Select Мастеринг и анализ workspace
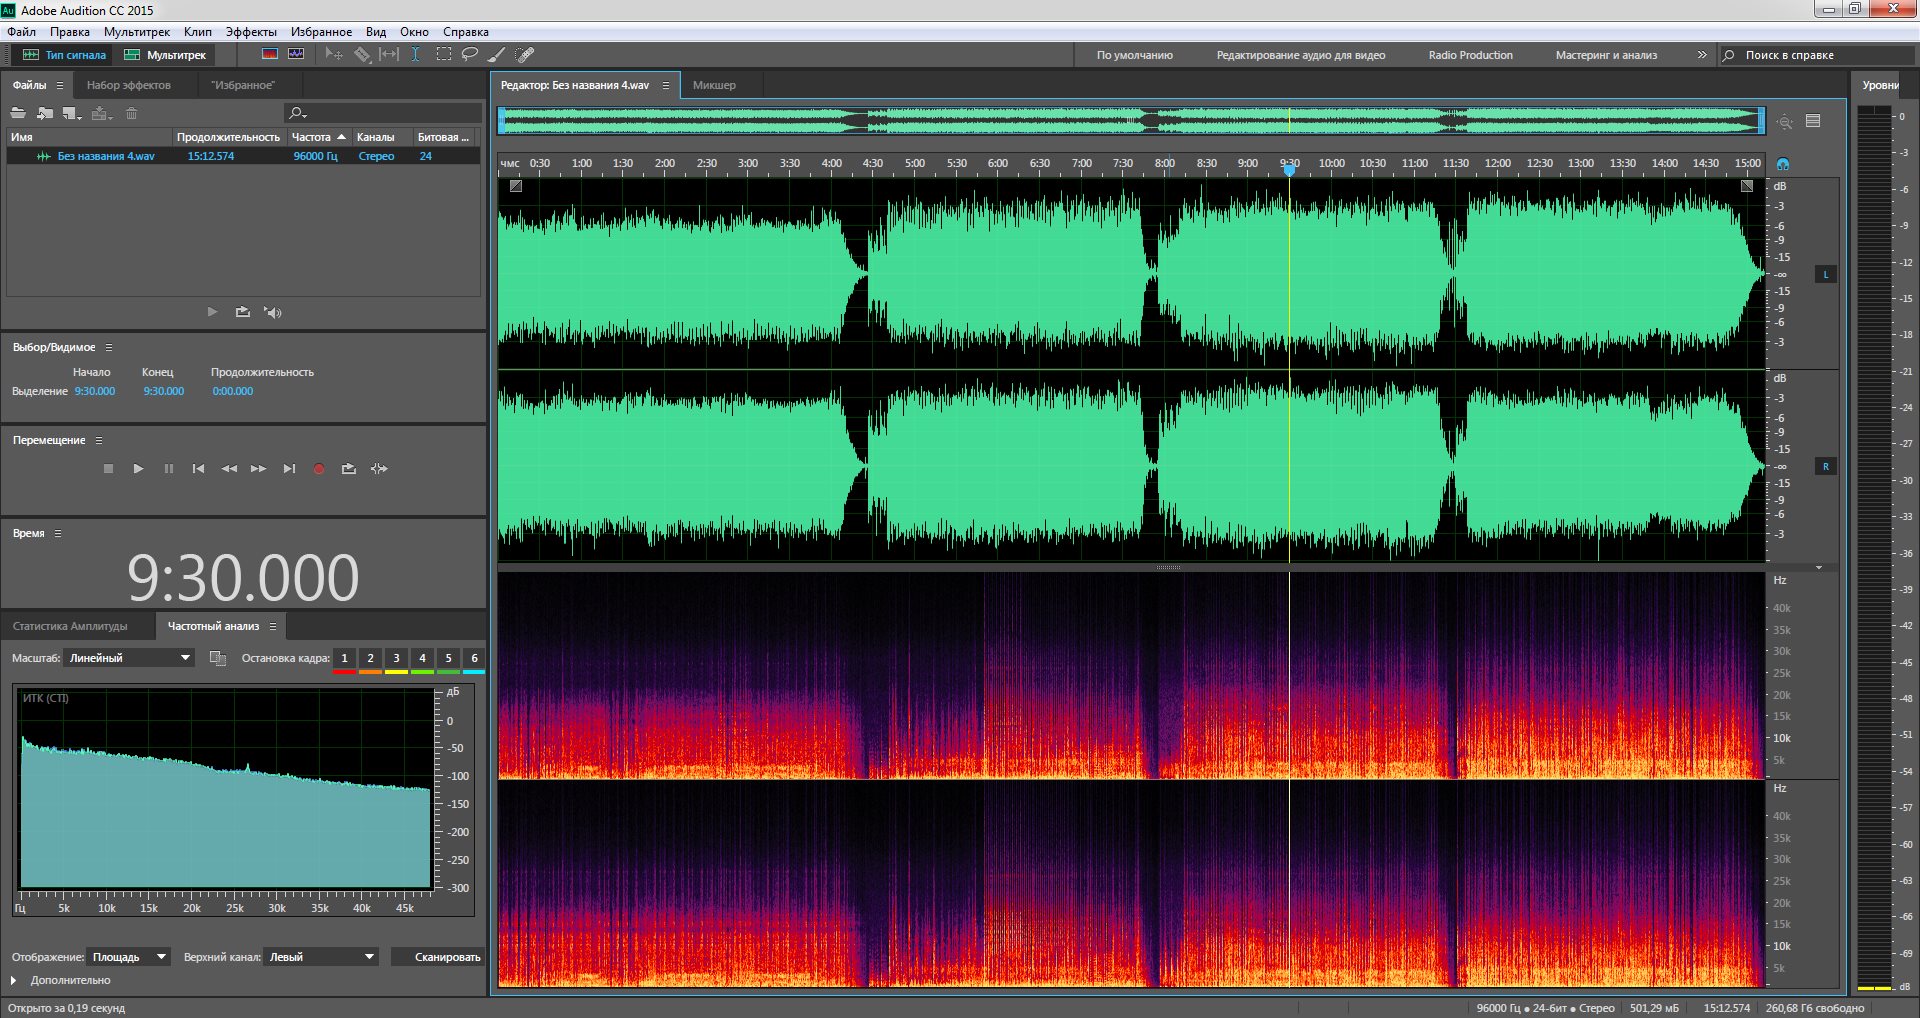This screenshot has height=1018, width=1920. tap(1606, 55)
